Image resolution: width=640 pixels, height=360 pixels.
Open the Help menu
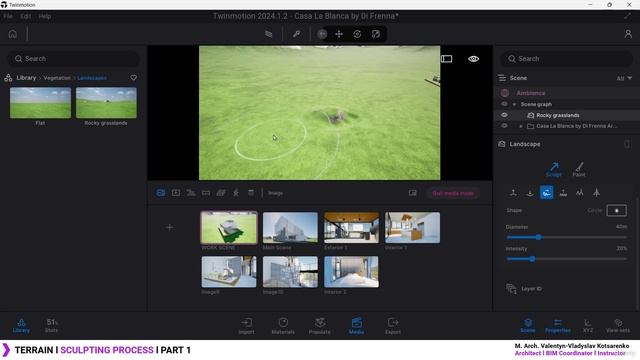45,16
